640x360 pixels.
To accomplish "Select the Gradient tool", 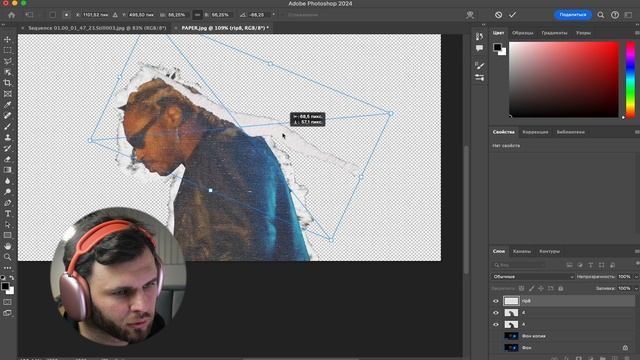I will (7, 170).
